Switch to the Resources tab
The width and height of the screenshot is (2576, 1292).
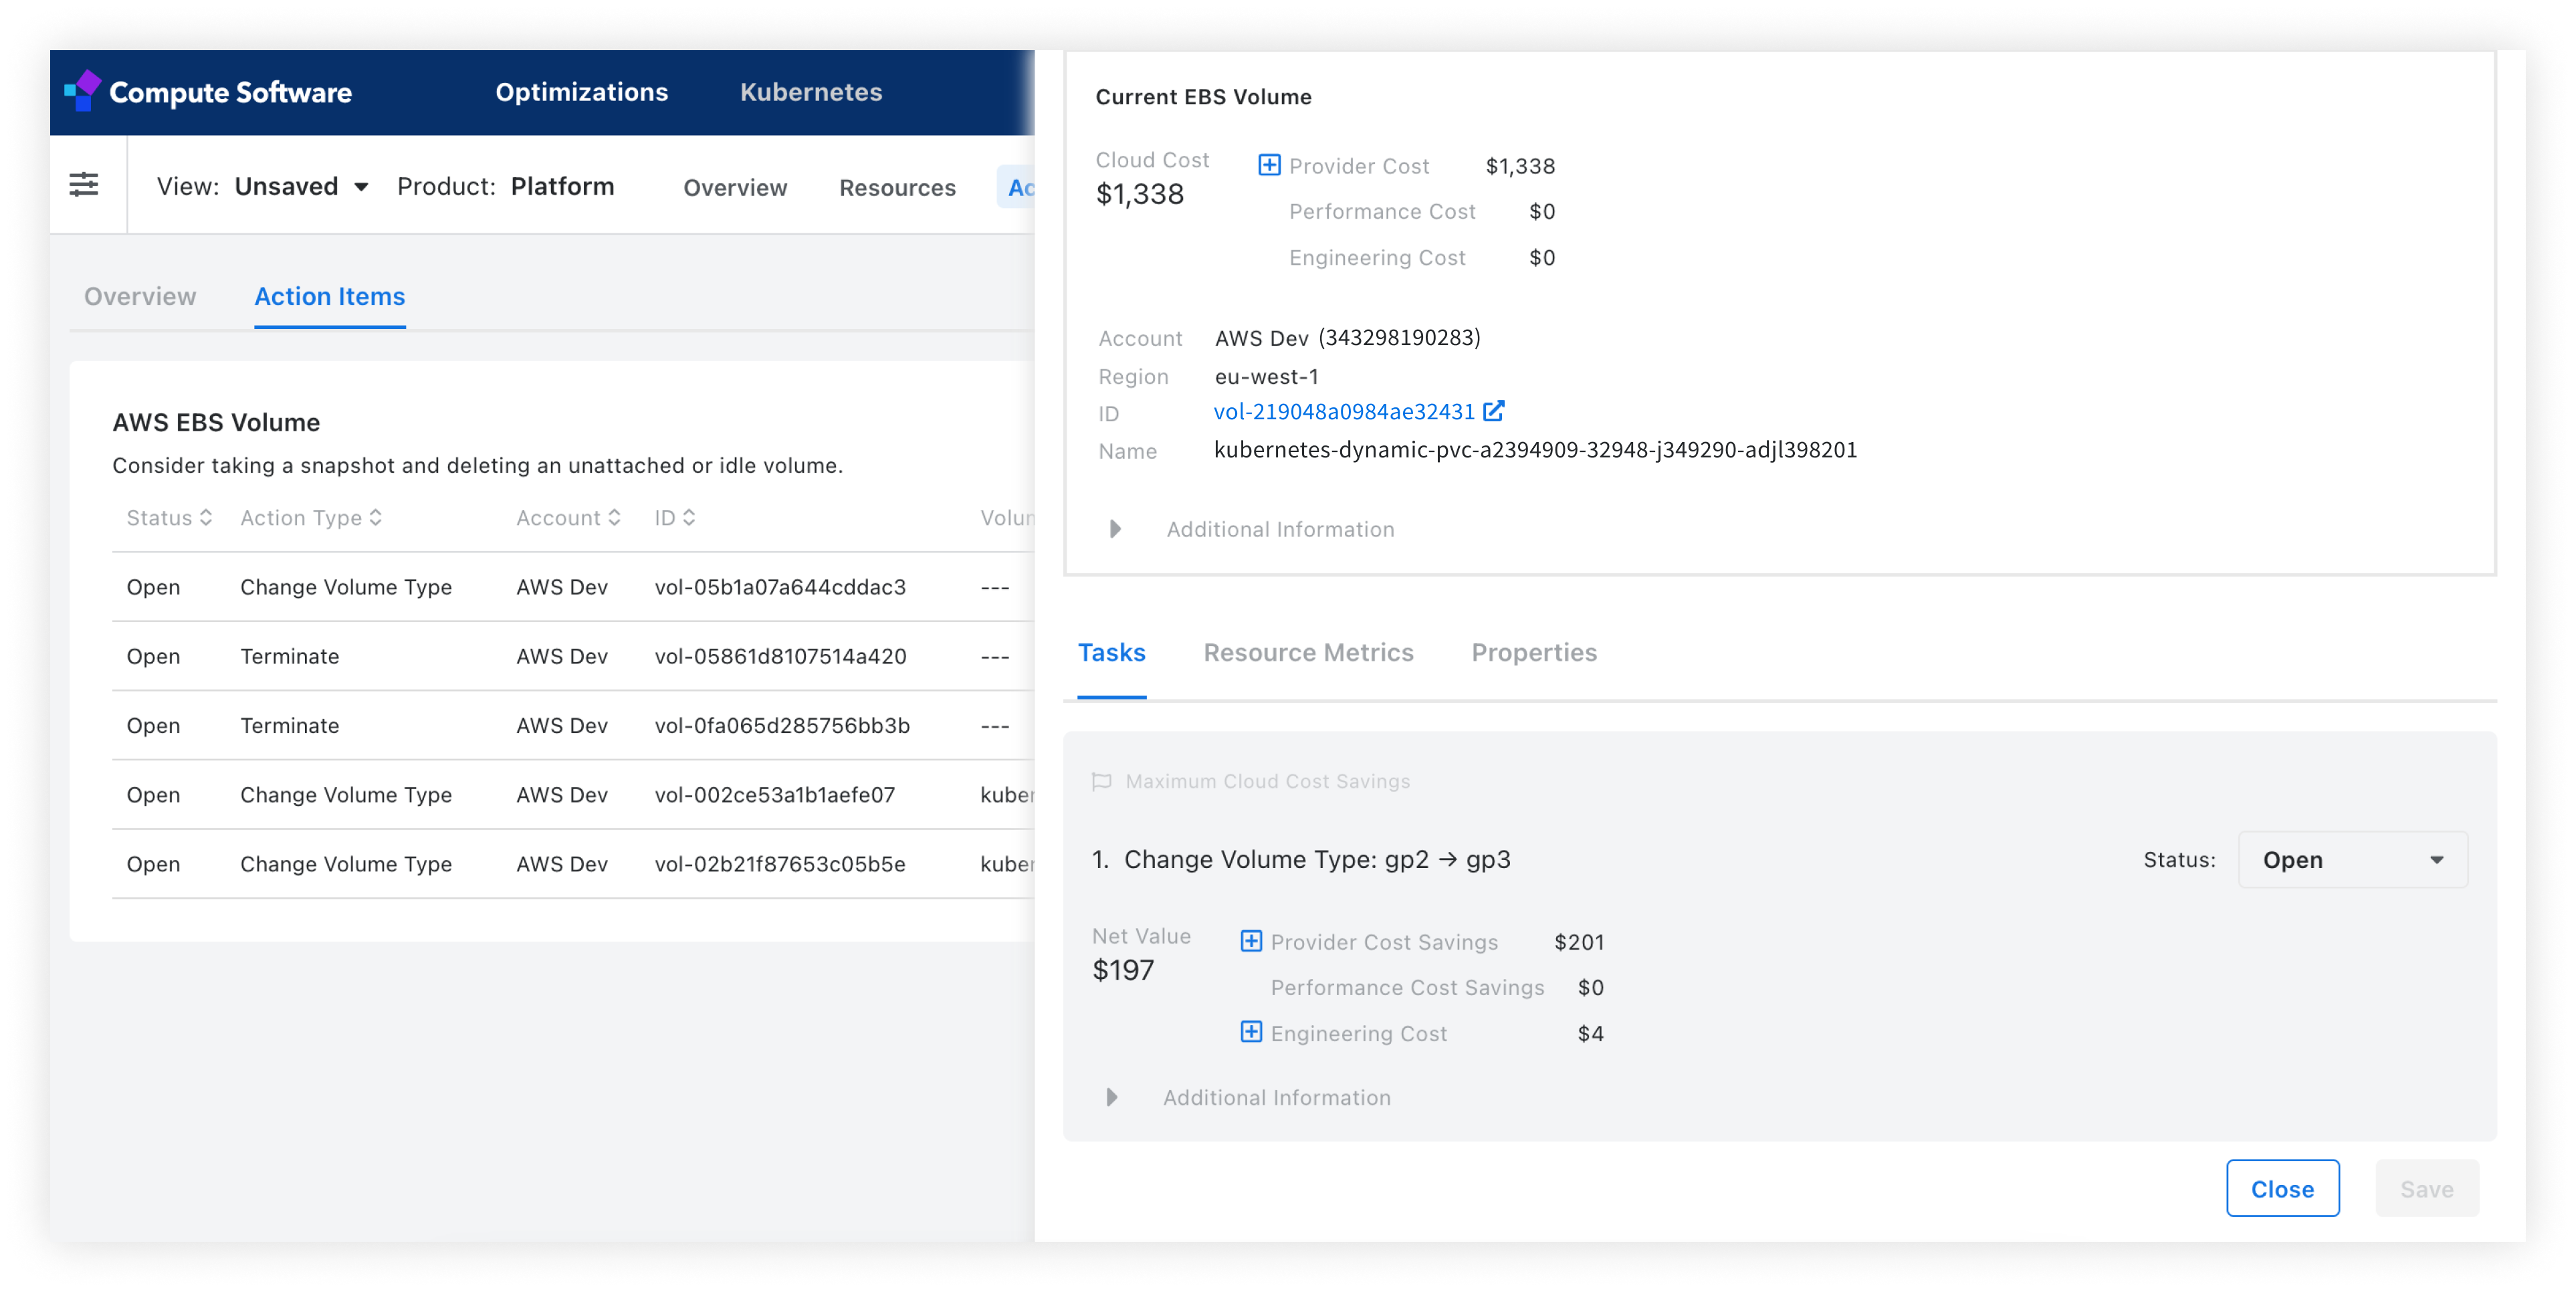click(897, 188)
